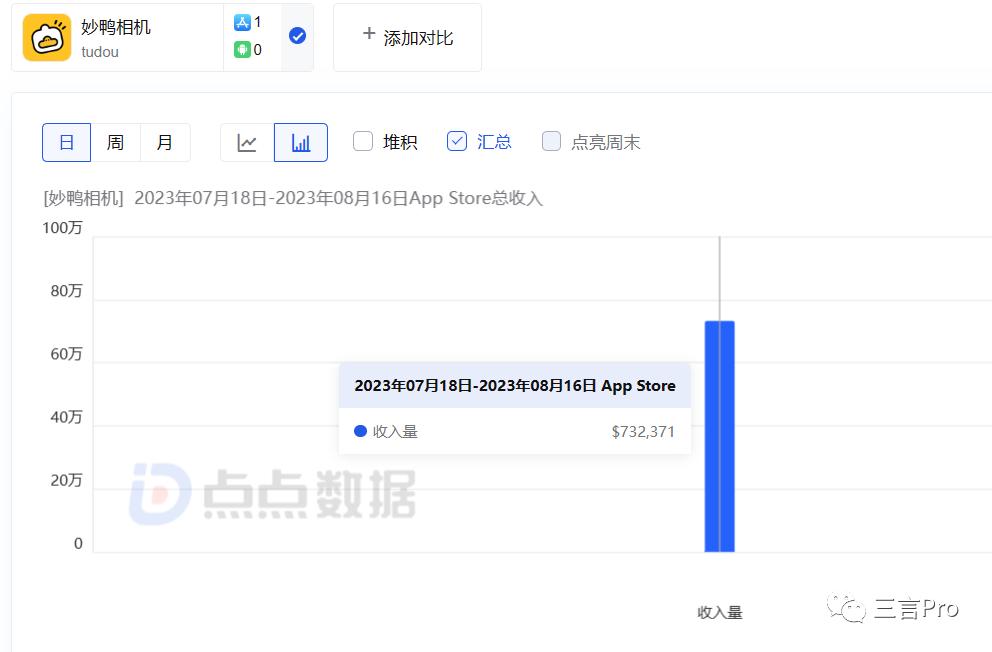
Task: Click the 80万 y-axis label
Action: (66, 291)
